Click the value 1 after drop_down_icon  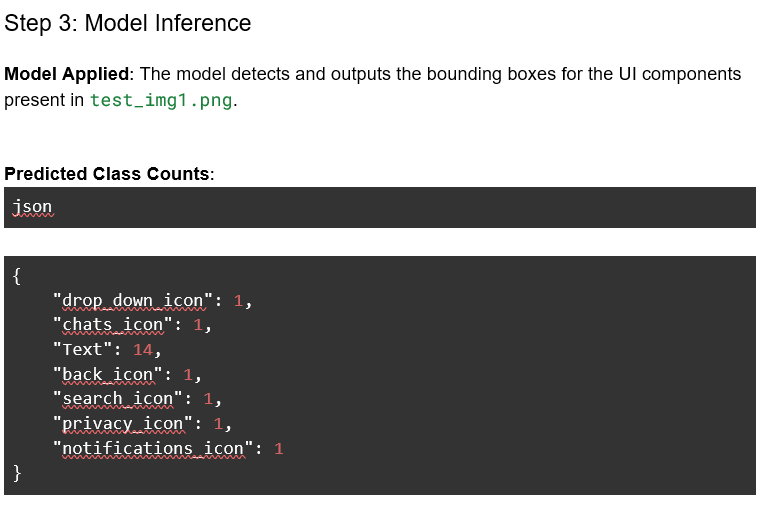238,300
